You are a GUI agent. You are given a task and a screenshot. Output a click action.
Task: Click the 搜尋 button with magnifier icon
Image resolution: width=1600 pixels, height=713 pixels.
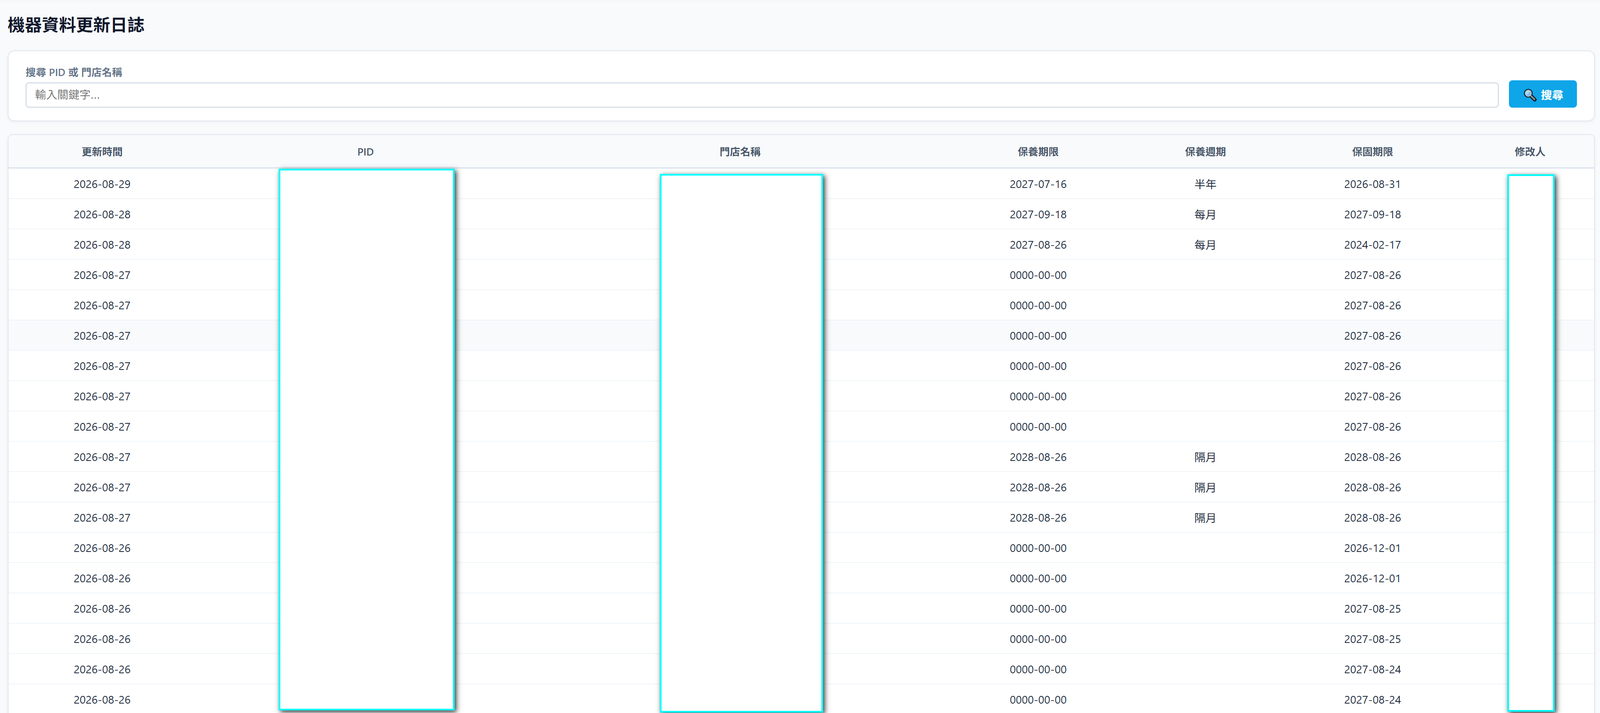click(x=1542, y=94)
